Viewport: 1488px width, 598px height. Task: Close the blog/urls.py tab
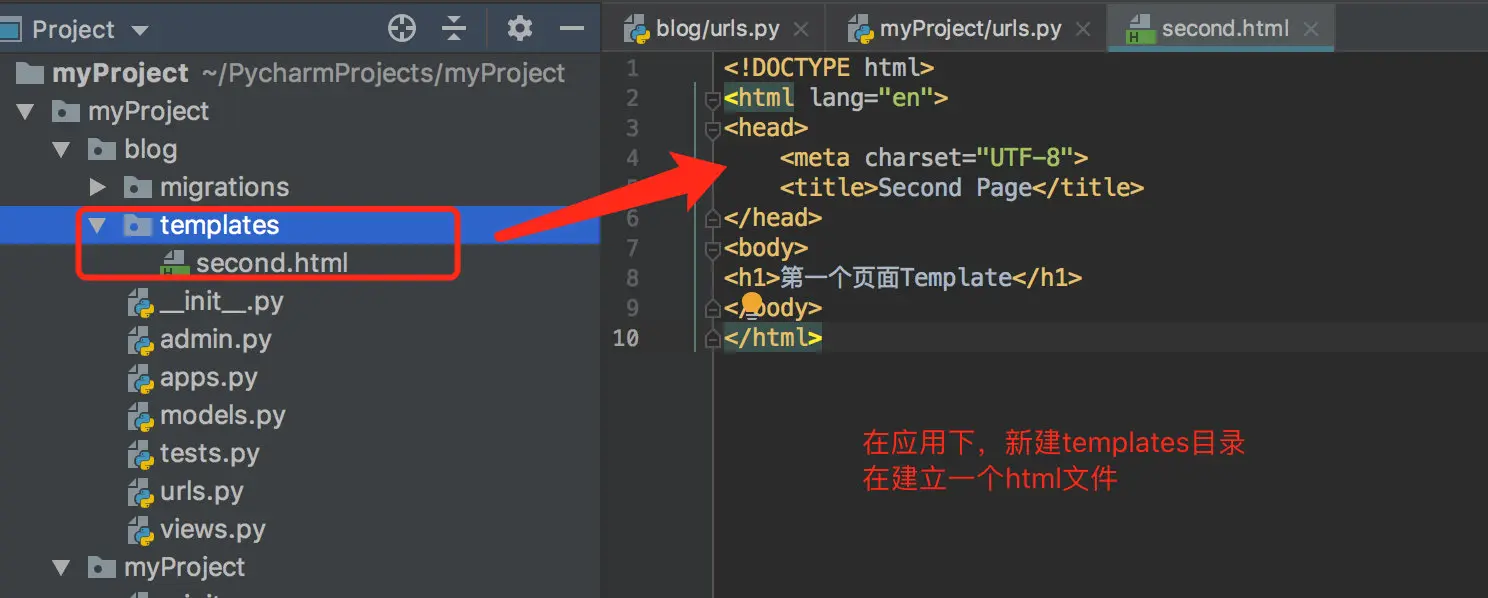tap(799, 30)
